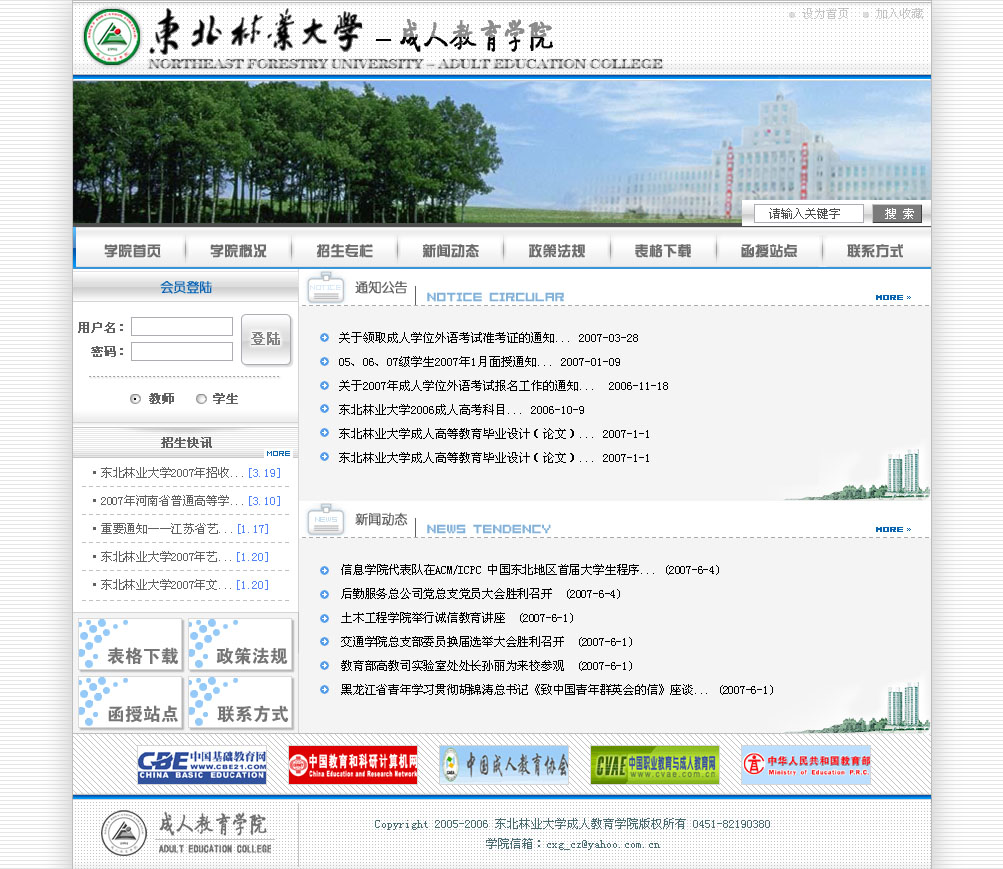Viewport: 1003px width, 869px height.
Task: Switch to the 学院概况 navigation tab
Action: click(x=237, y=251)
